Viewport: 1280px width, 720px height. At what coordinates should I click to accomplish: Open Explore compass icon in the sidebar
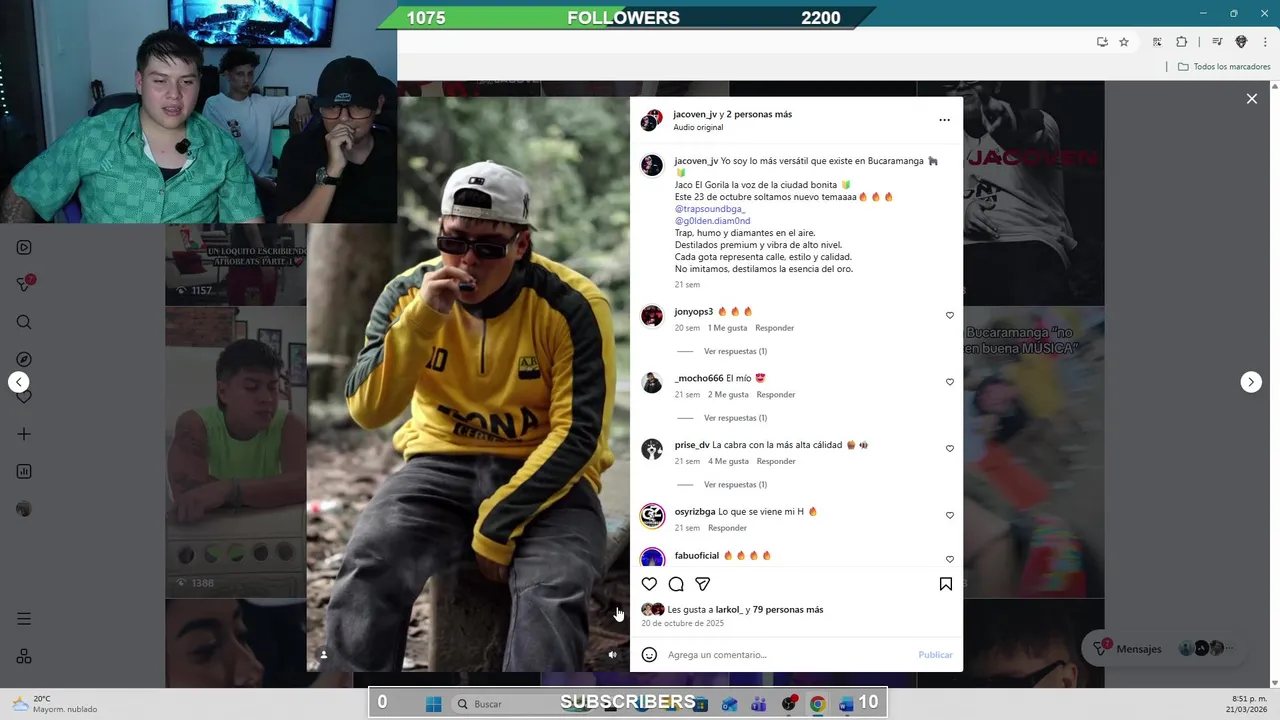pos(24,359)
